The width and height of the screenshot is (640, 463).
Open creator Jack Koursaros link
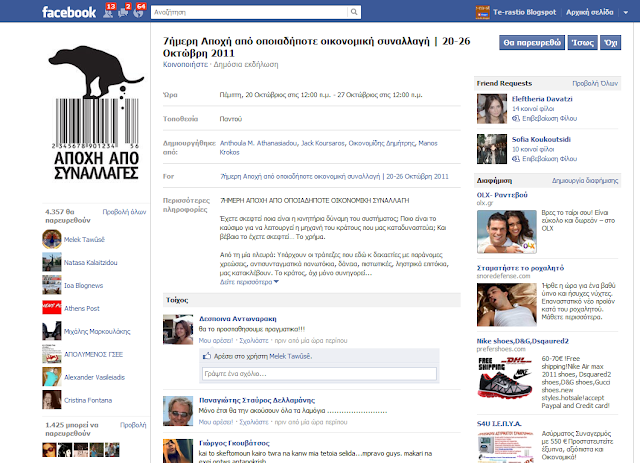click(x=323, y=143)
